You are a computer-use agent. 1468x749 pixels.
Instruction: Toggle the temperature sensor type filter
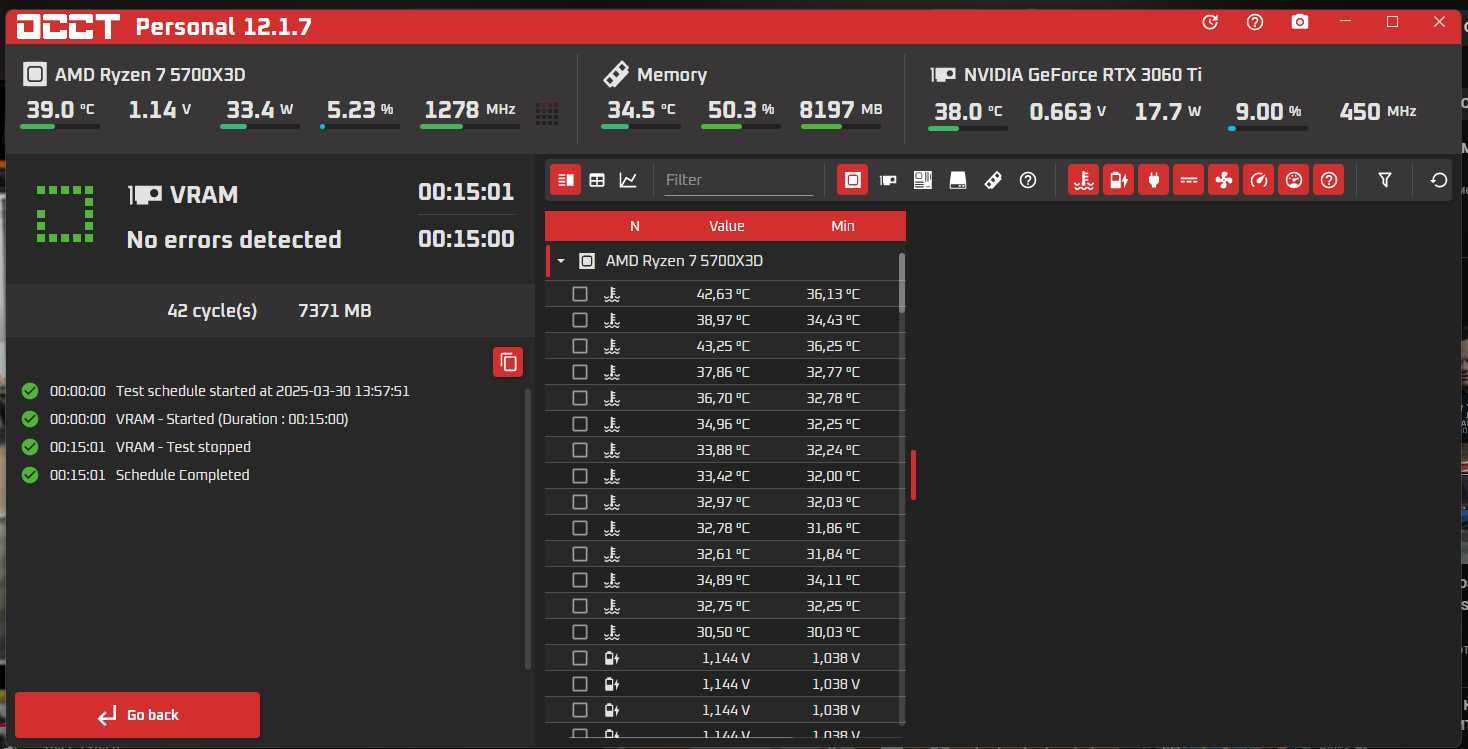(1084, 180)
